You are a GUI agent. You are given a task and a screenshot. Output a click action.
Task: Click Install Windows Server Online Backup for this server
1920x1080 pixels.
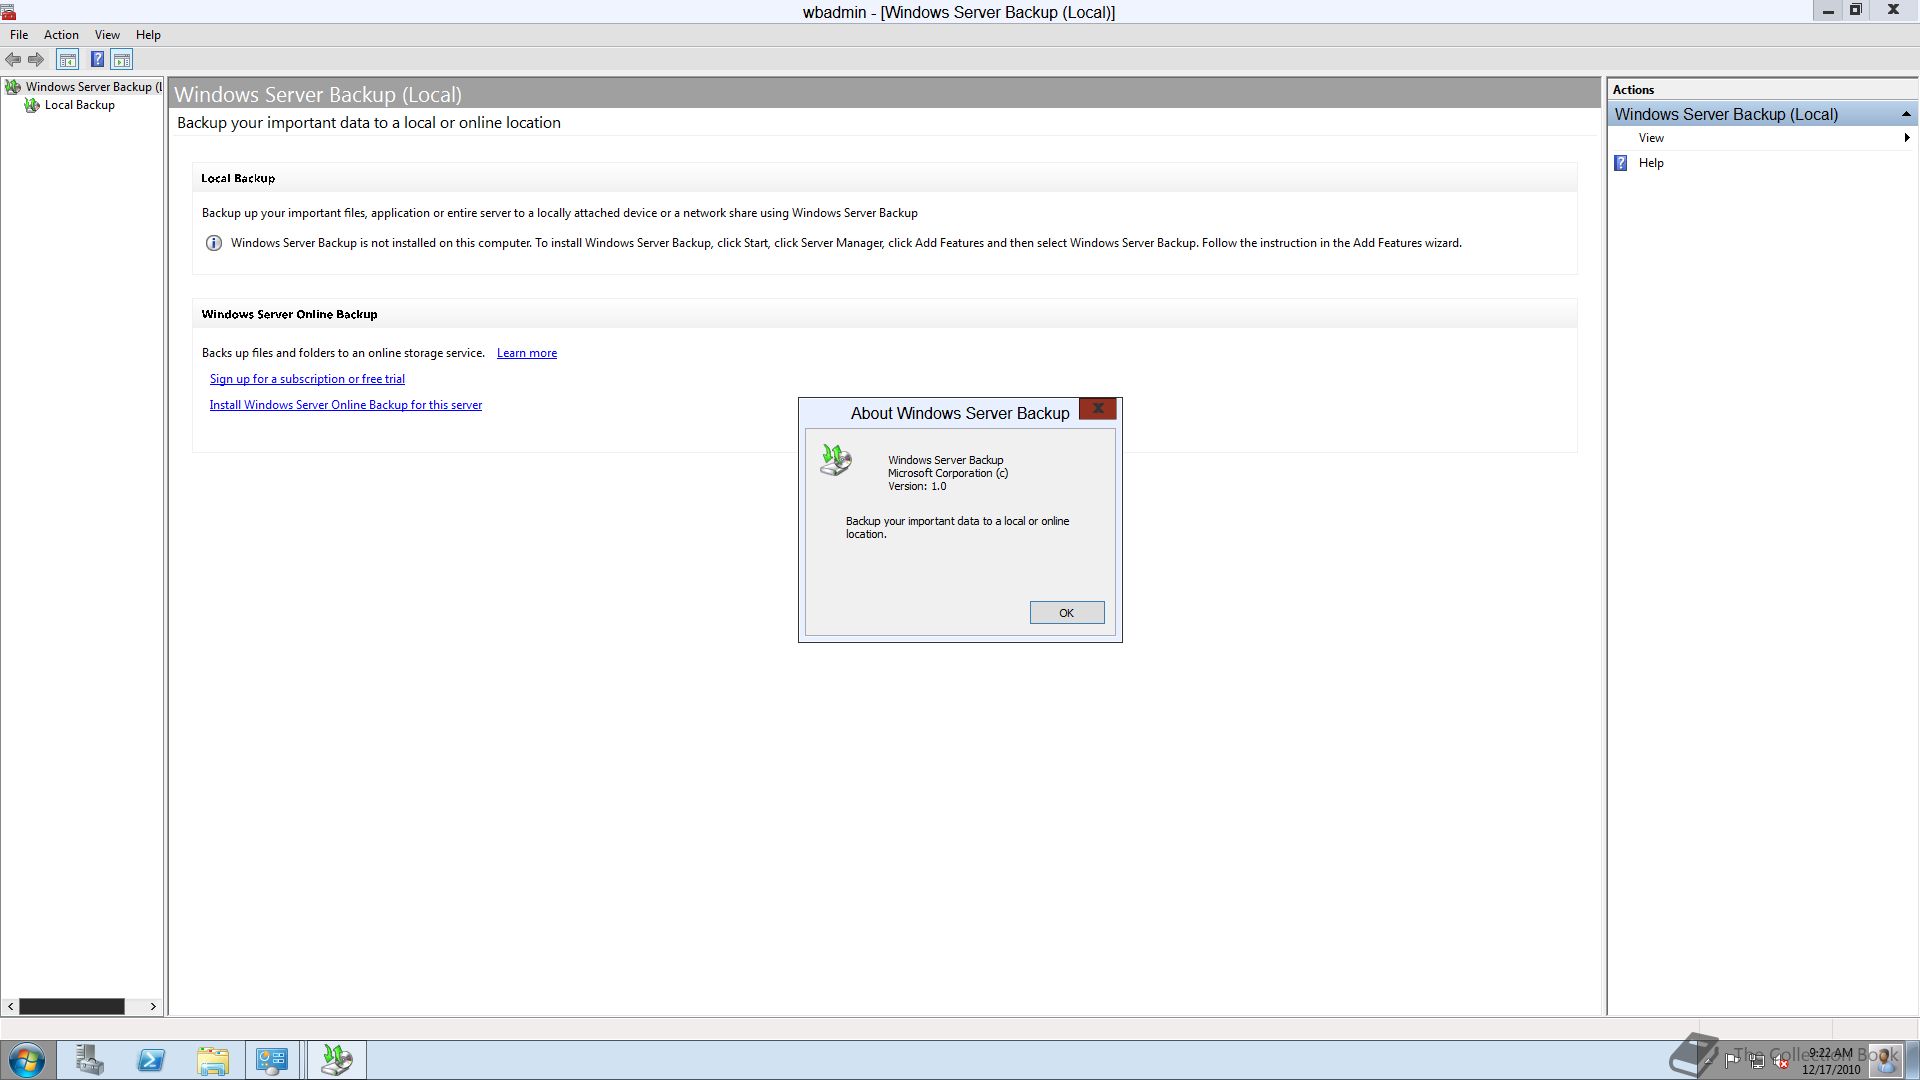pyautogui.click(x=345, y=405)
